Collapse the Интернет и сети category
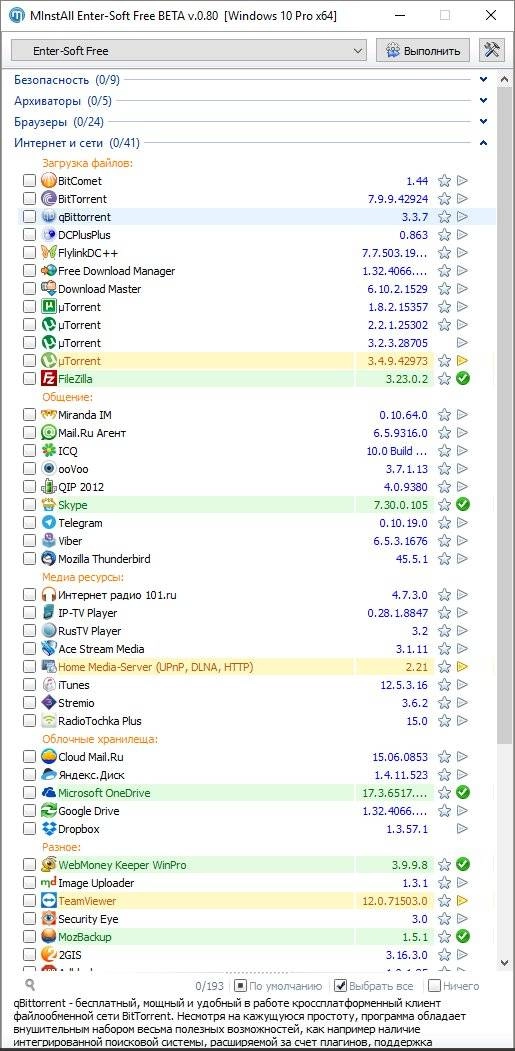Viewport: 515px width, 1051px height. (x=483, y=143)
